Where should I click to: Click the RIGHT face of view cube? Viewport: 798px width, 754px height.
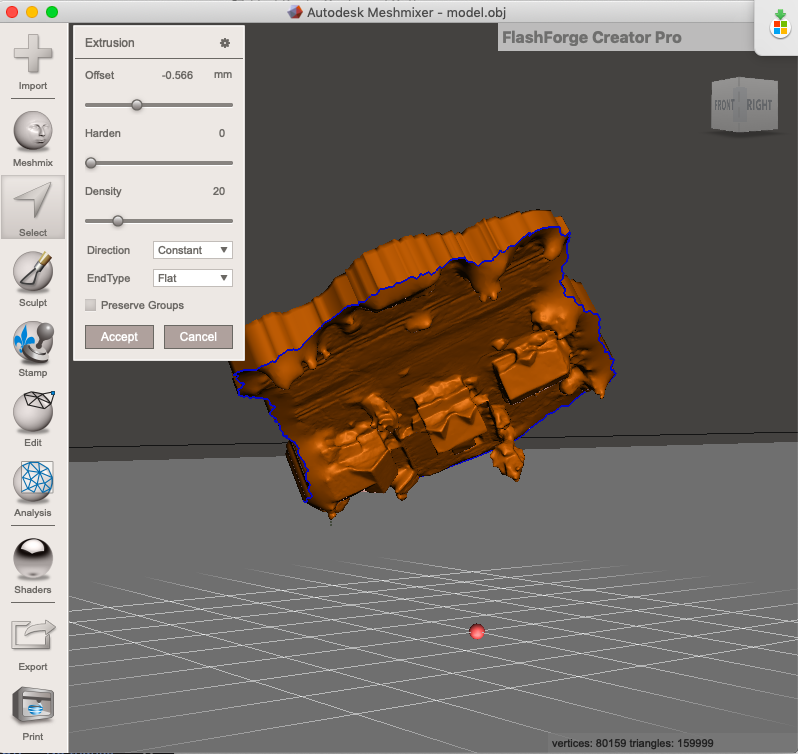point(759,105)
